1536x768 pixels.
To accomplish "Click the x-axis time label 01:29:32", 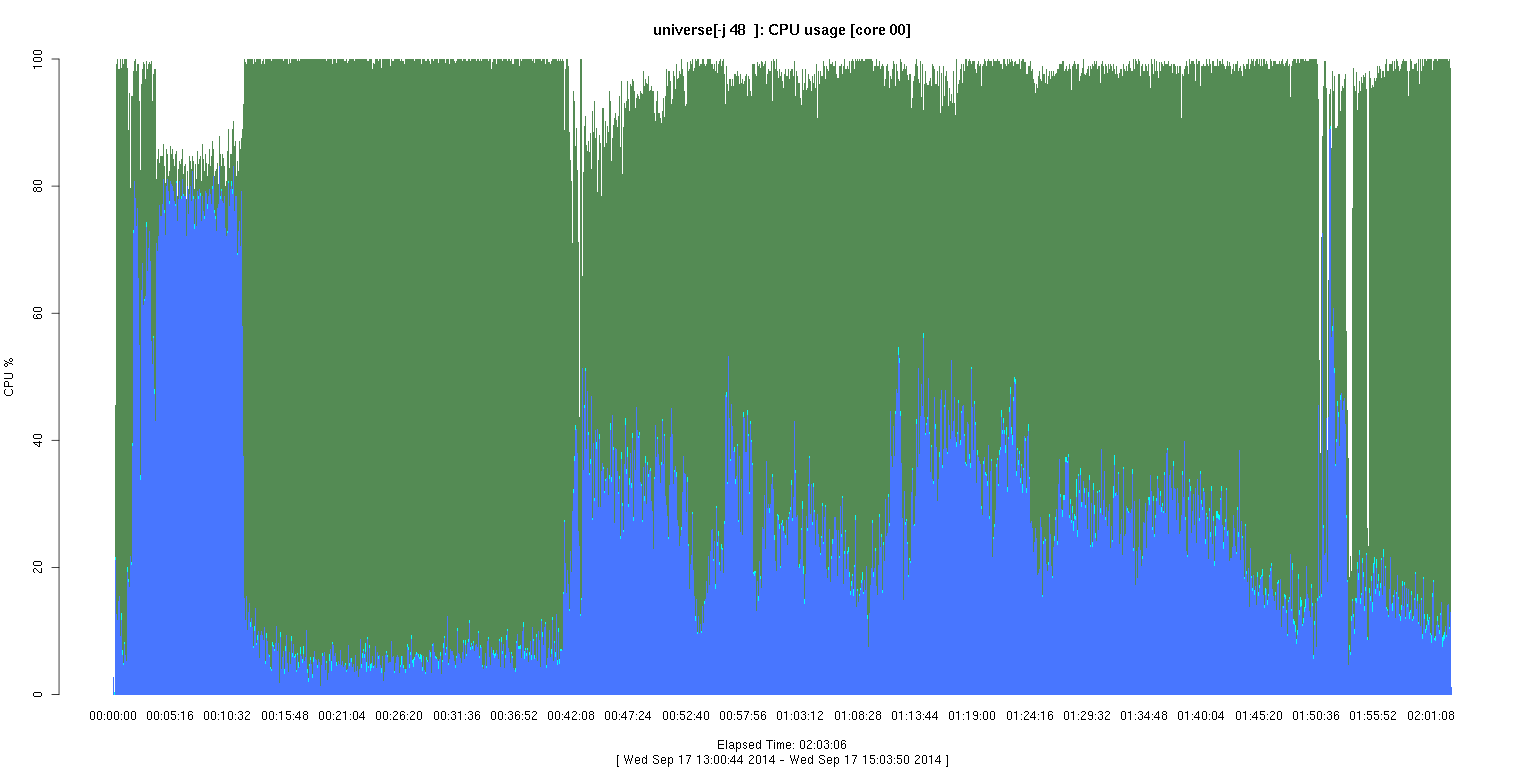I will (x=1087, y=716).
